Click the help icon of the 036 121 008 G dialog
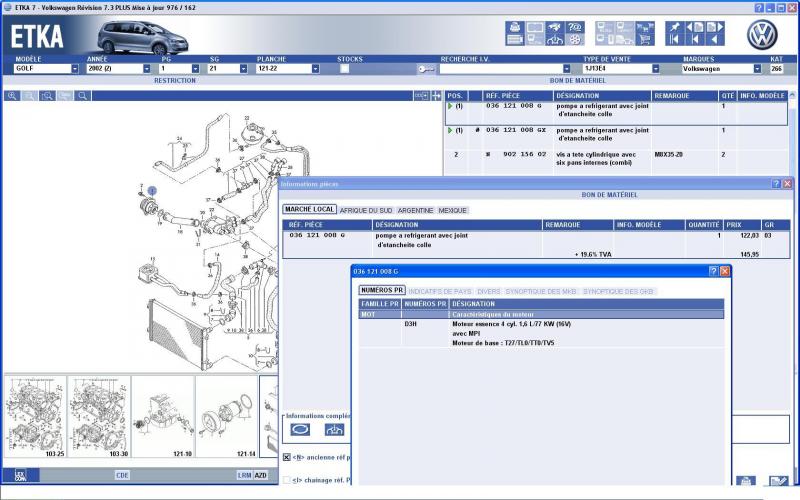This screenshot has height=500, width=800. point(714,271)
